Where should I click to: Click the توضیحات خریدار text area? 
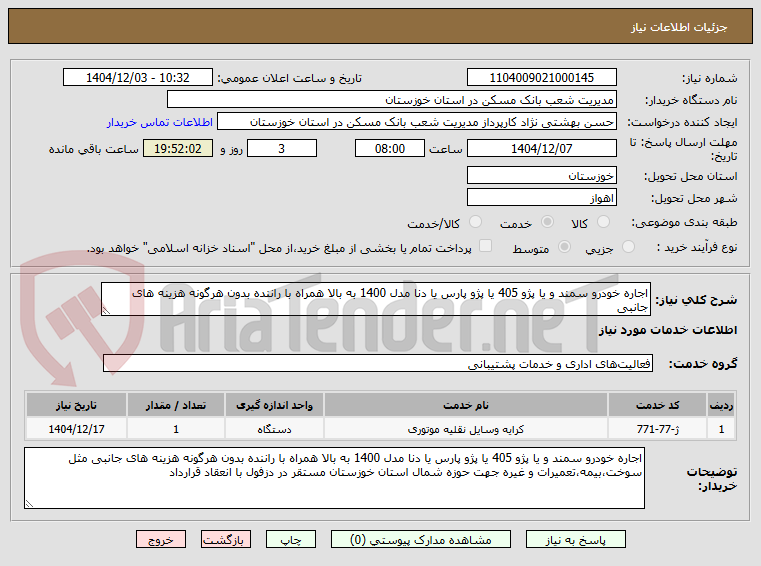point(334,478)
